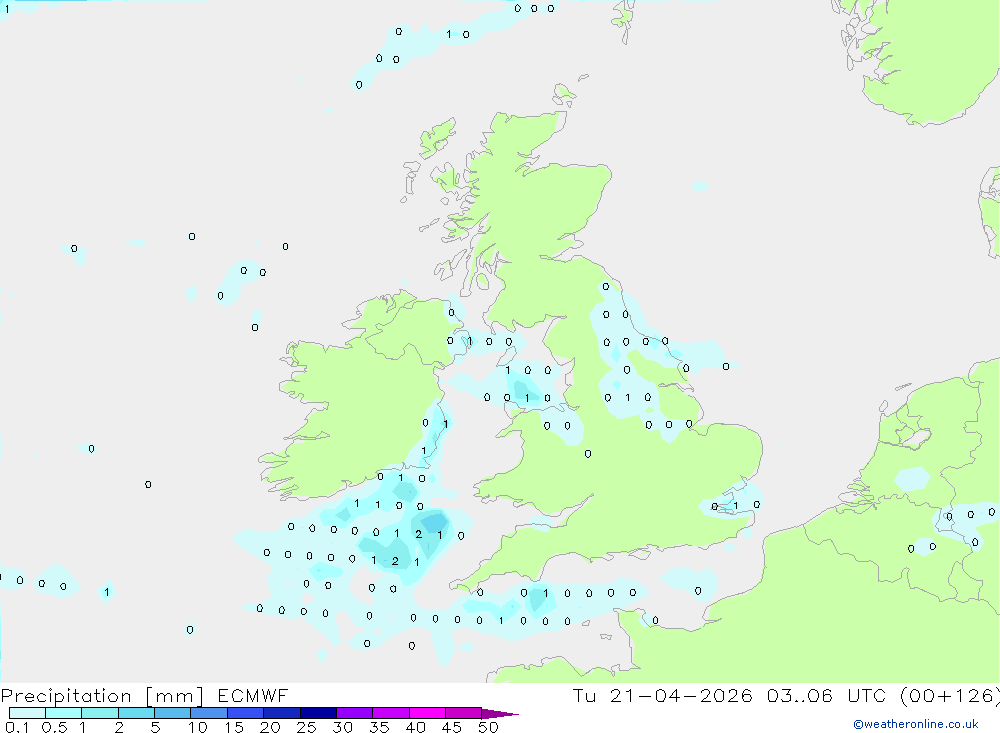Click the "(00+126)" forecast offset text
The width and height of the screenshot is (1000, 733).
point(950,696)
